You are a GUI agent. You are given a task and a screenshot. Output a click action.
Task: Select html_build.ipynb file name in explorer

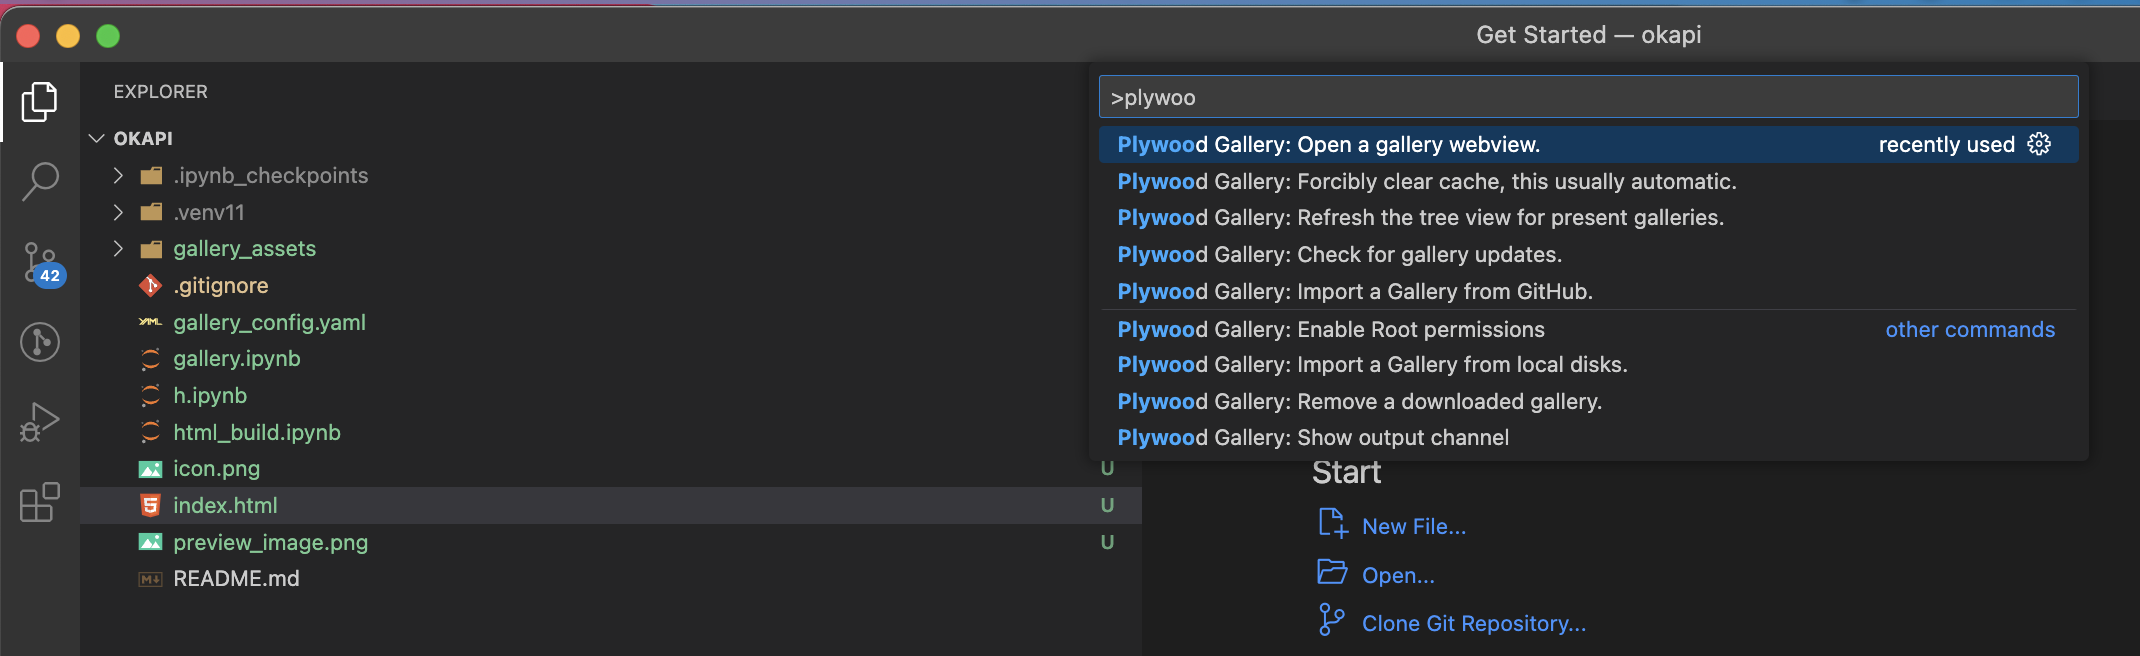[257, 432]
